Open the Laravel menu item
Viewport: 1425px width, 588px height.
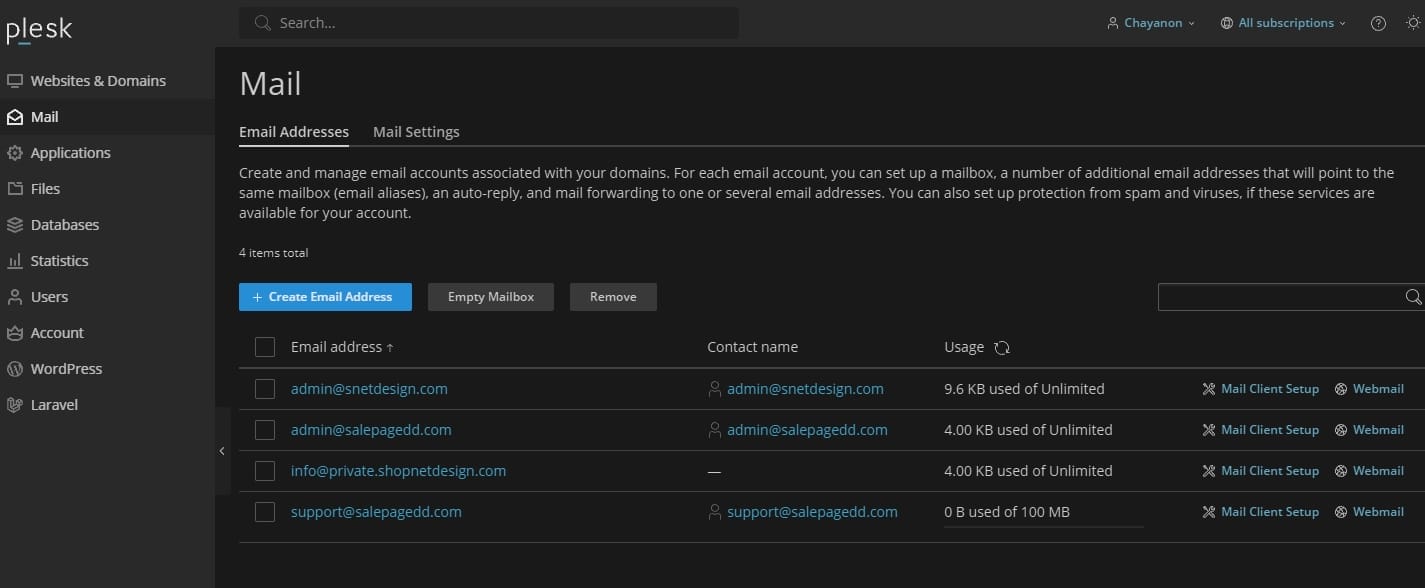pos(107,405)
